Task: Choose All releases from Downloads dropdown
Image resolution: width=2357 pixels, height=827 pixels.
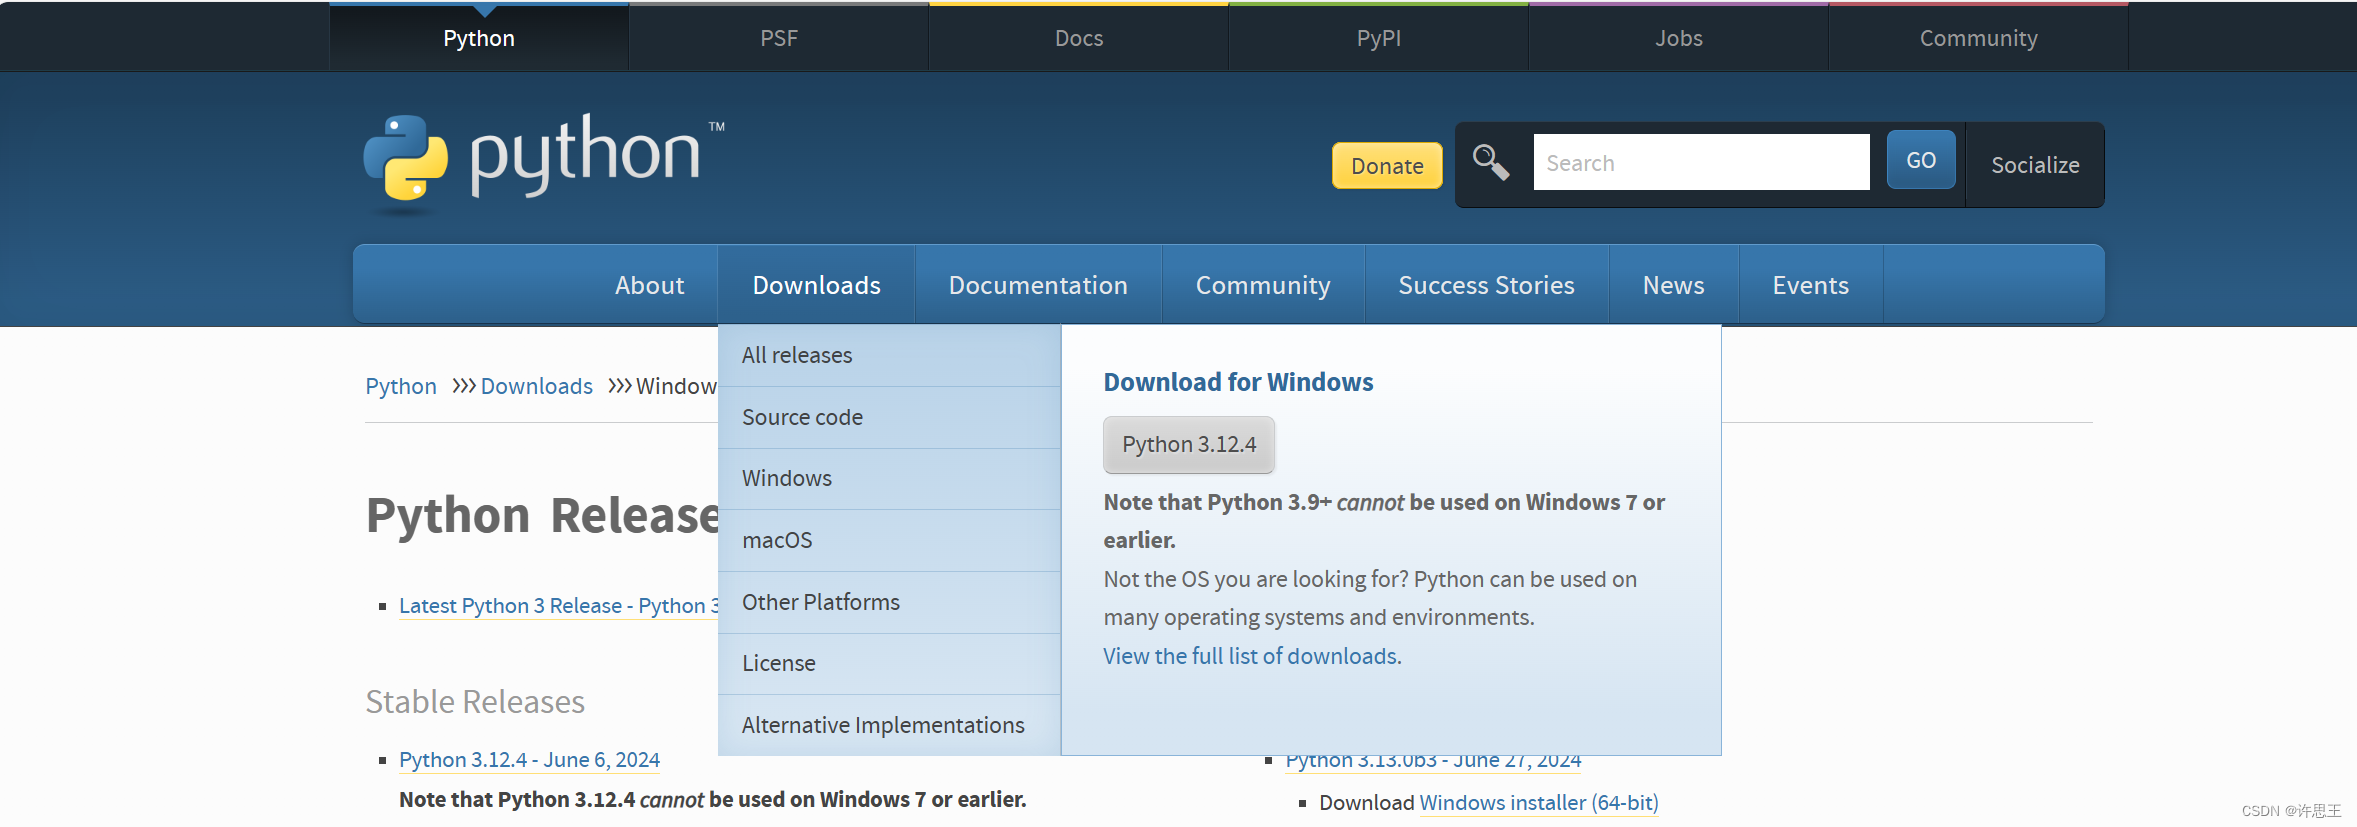Action: coord(889,355)
